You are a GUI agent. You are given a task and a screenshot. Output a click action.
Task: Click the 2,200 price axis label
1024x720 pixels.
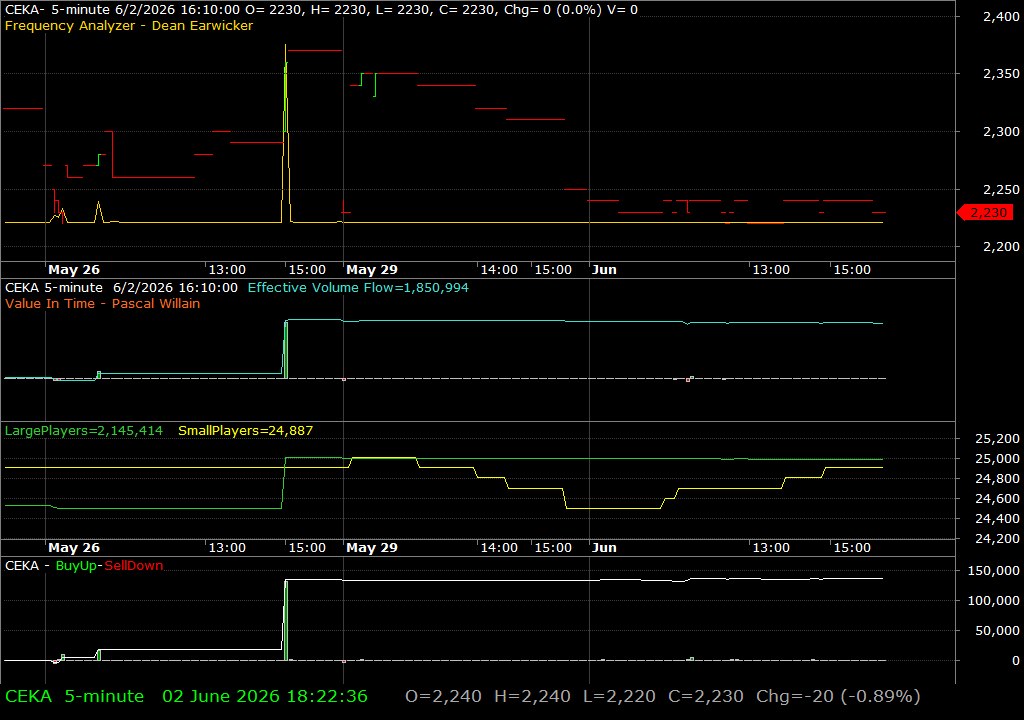point(1001,246)
